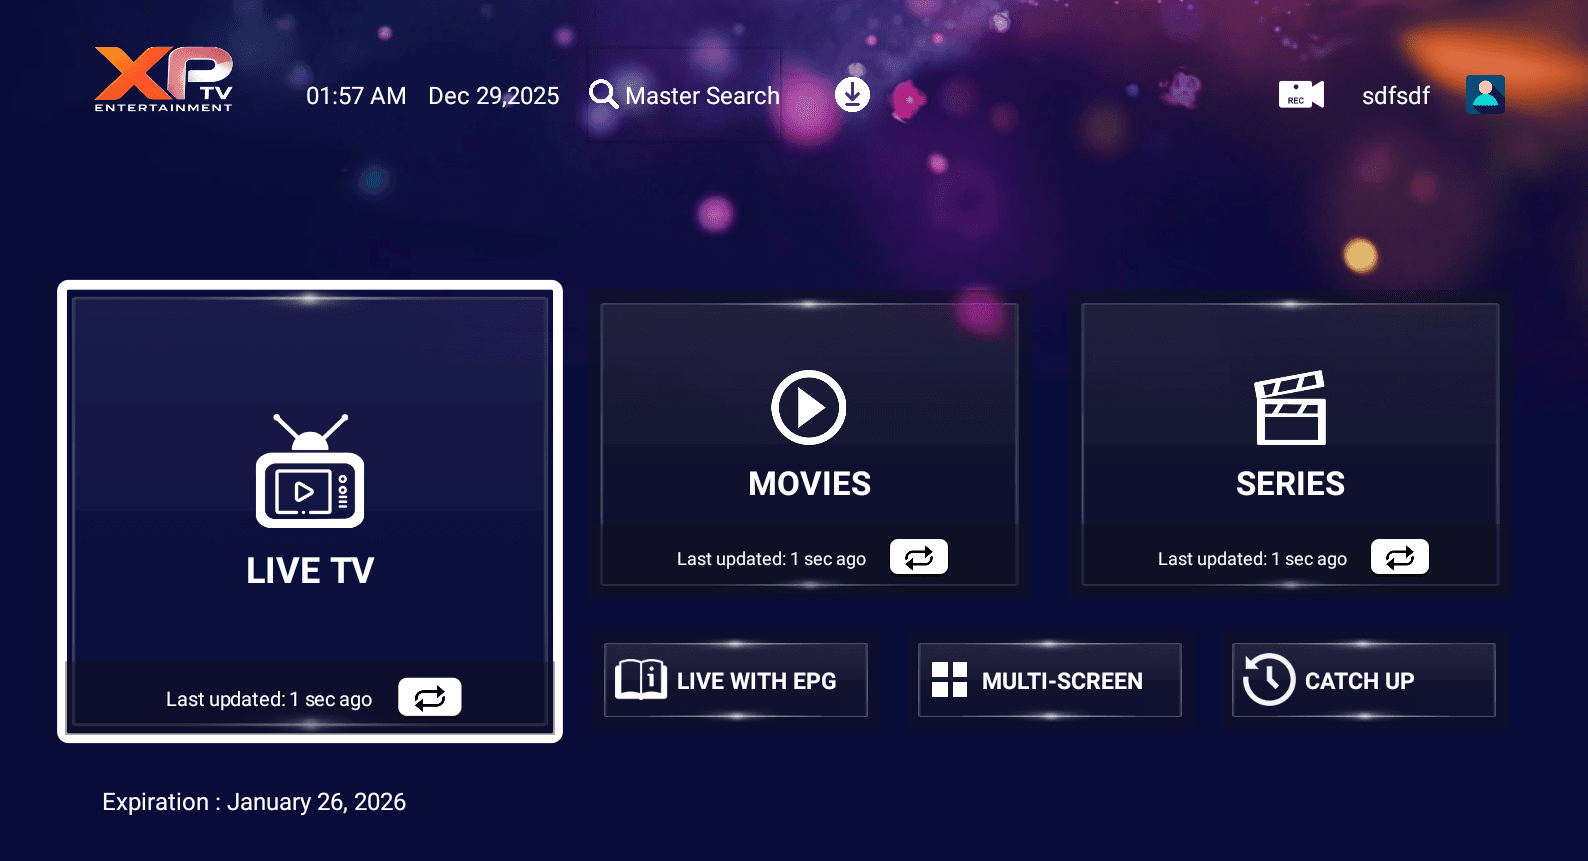The height and width of the screenshot is (861, 1588).
Task: Launch the MULTI-SCREEN label
Action: click(x=1062, y=681)
